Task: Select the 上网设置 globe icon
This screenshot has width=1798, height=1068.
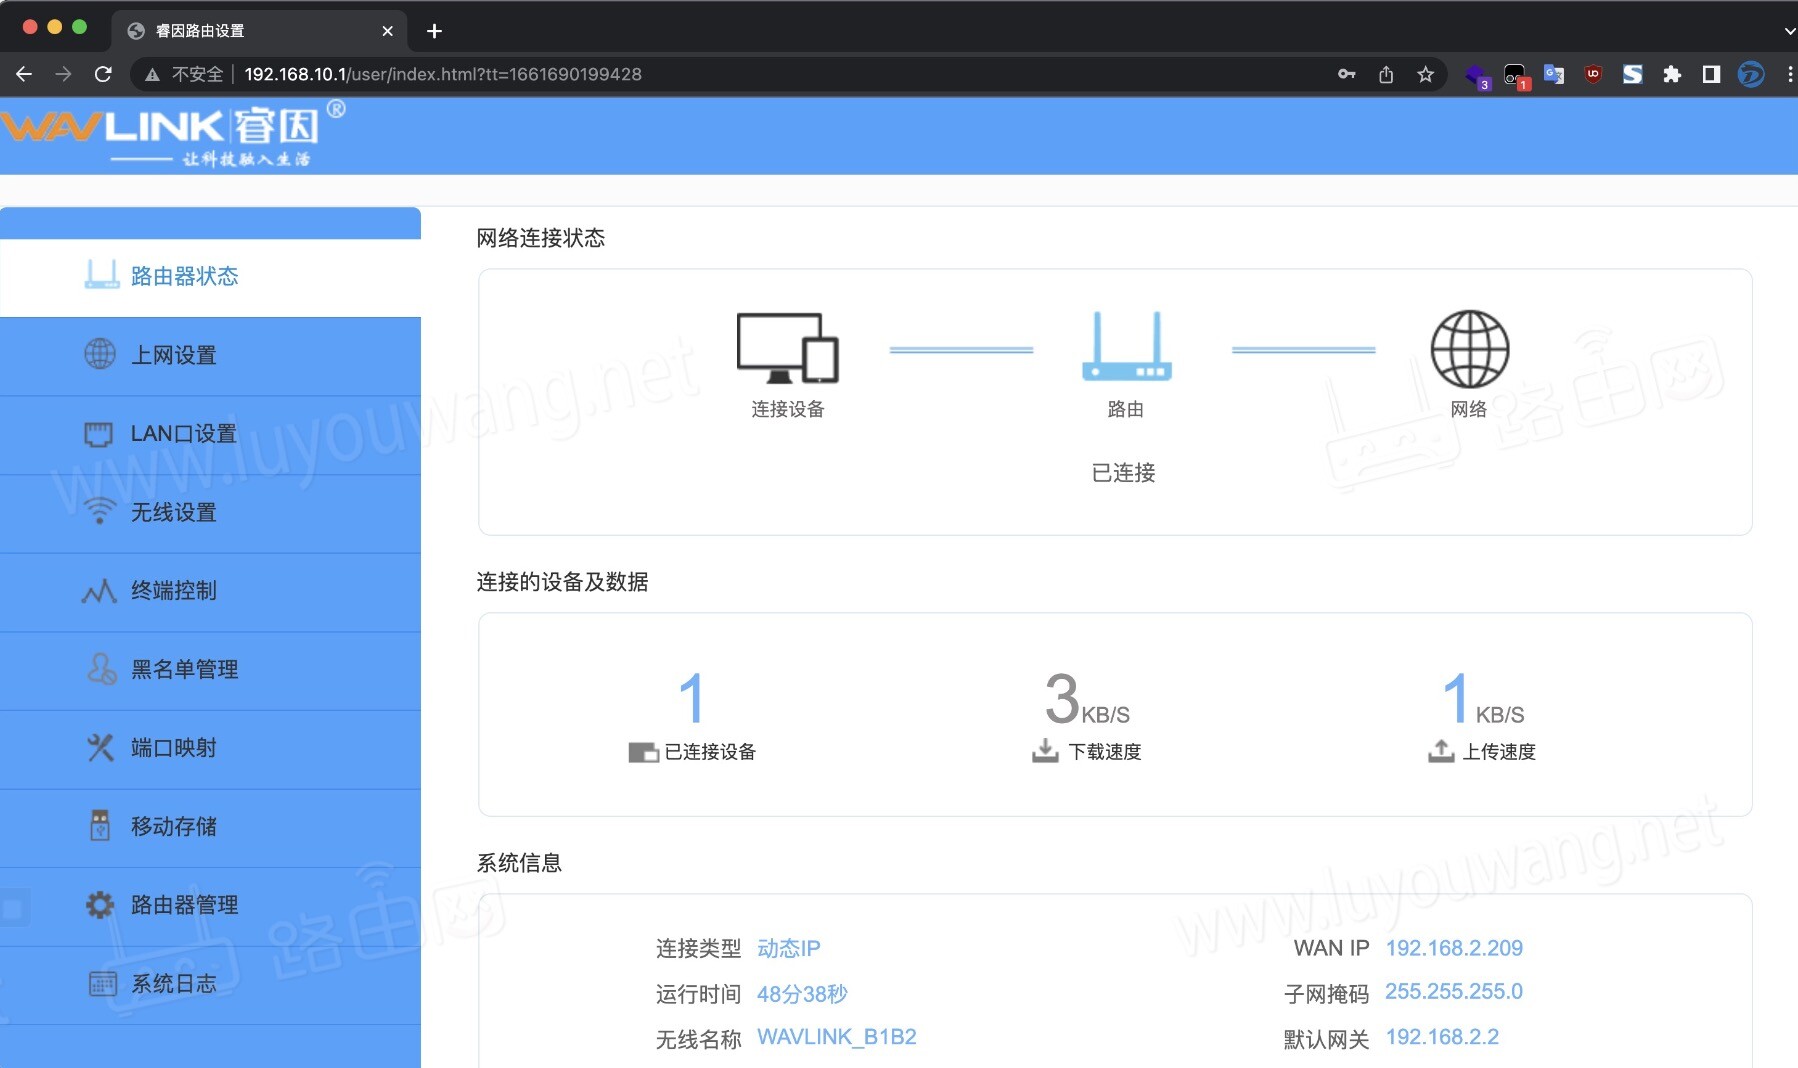Action: 99,355
